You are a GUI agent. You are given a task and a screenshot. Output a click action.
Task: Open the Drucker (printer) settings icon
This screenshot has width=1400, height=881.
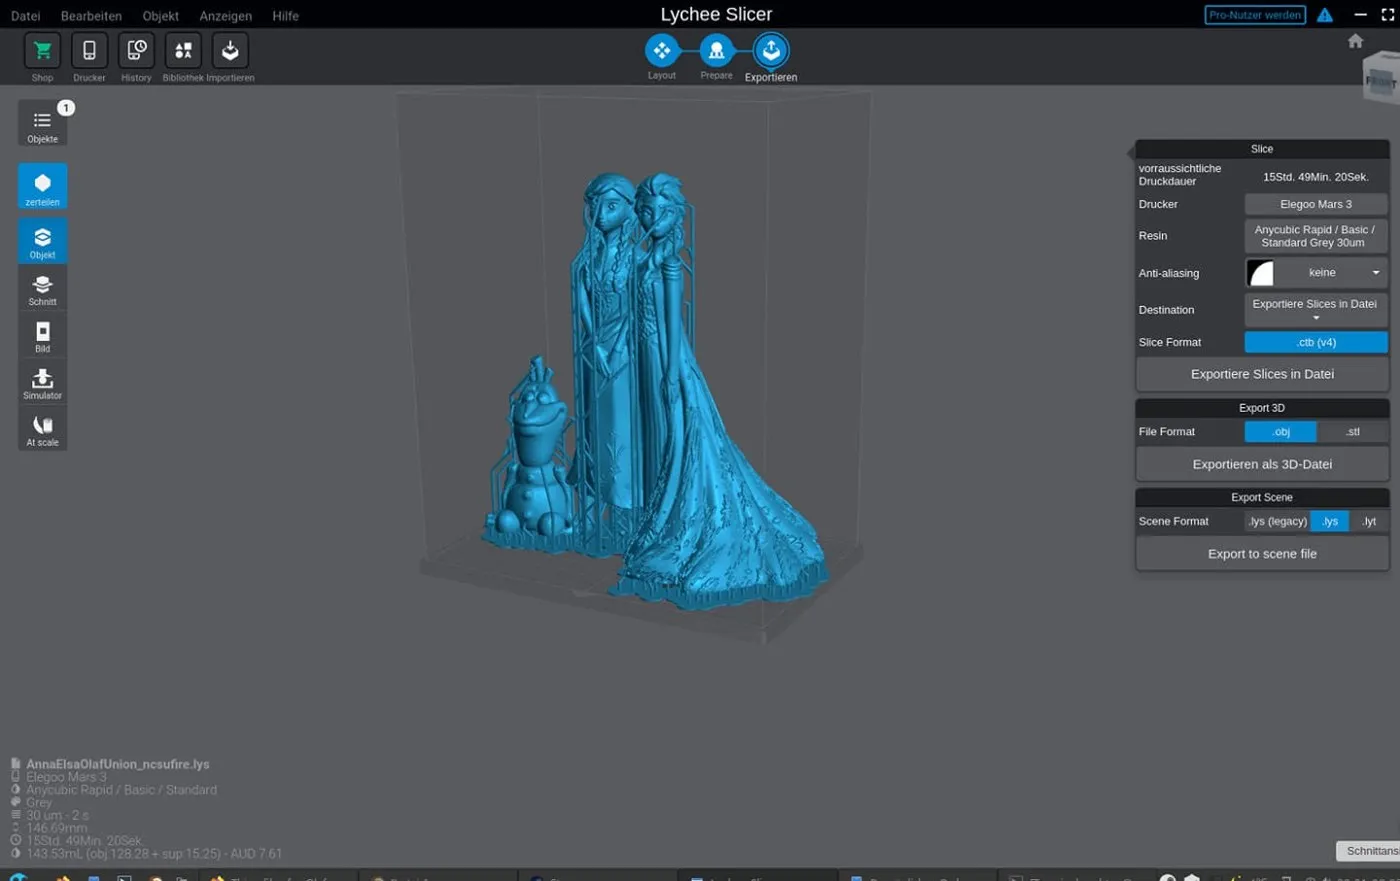(x=89, y=51)
